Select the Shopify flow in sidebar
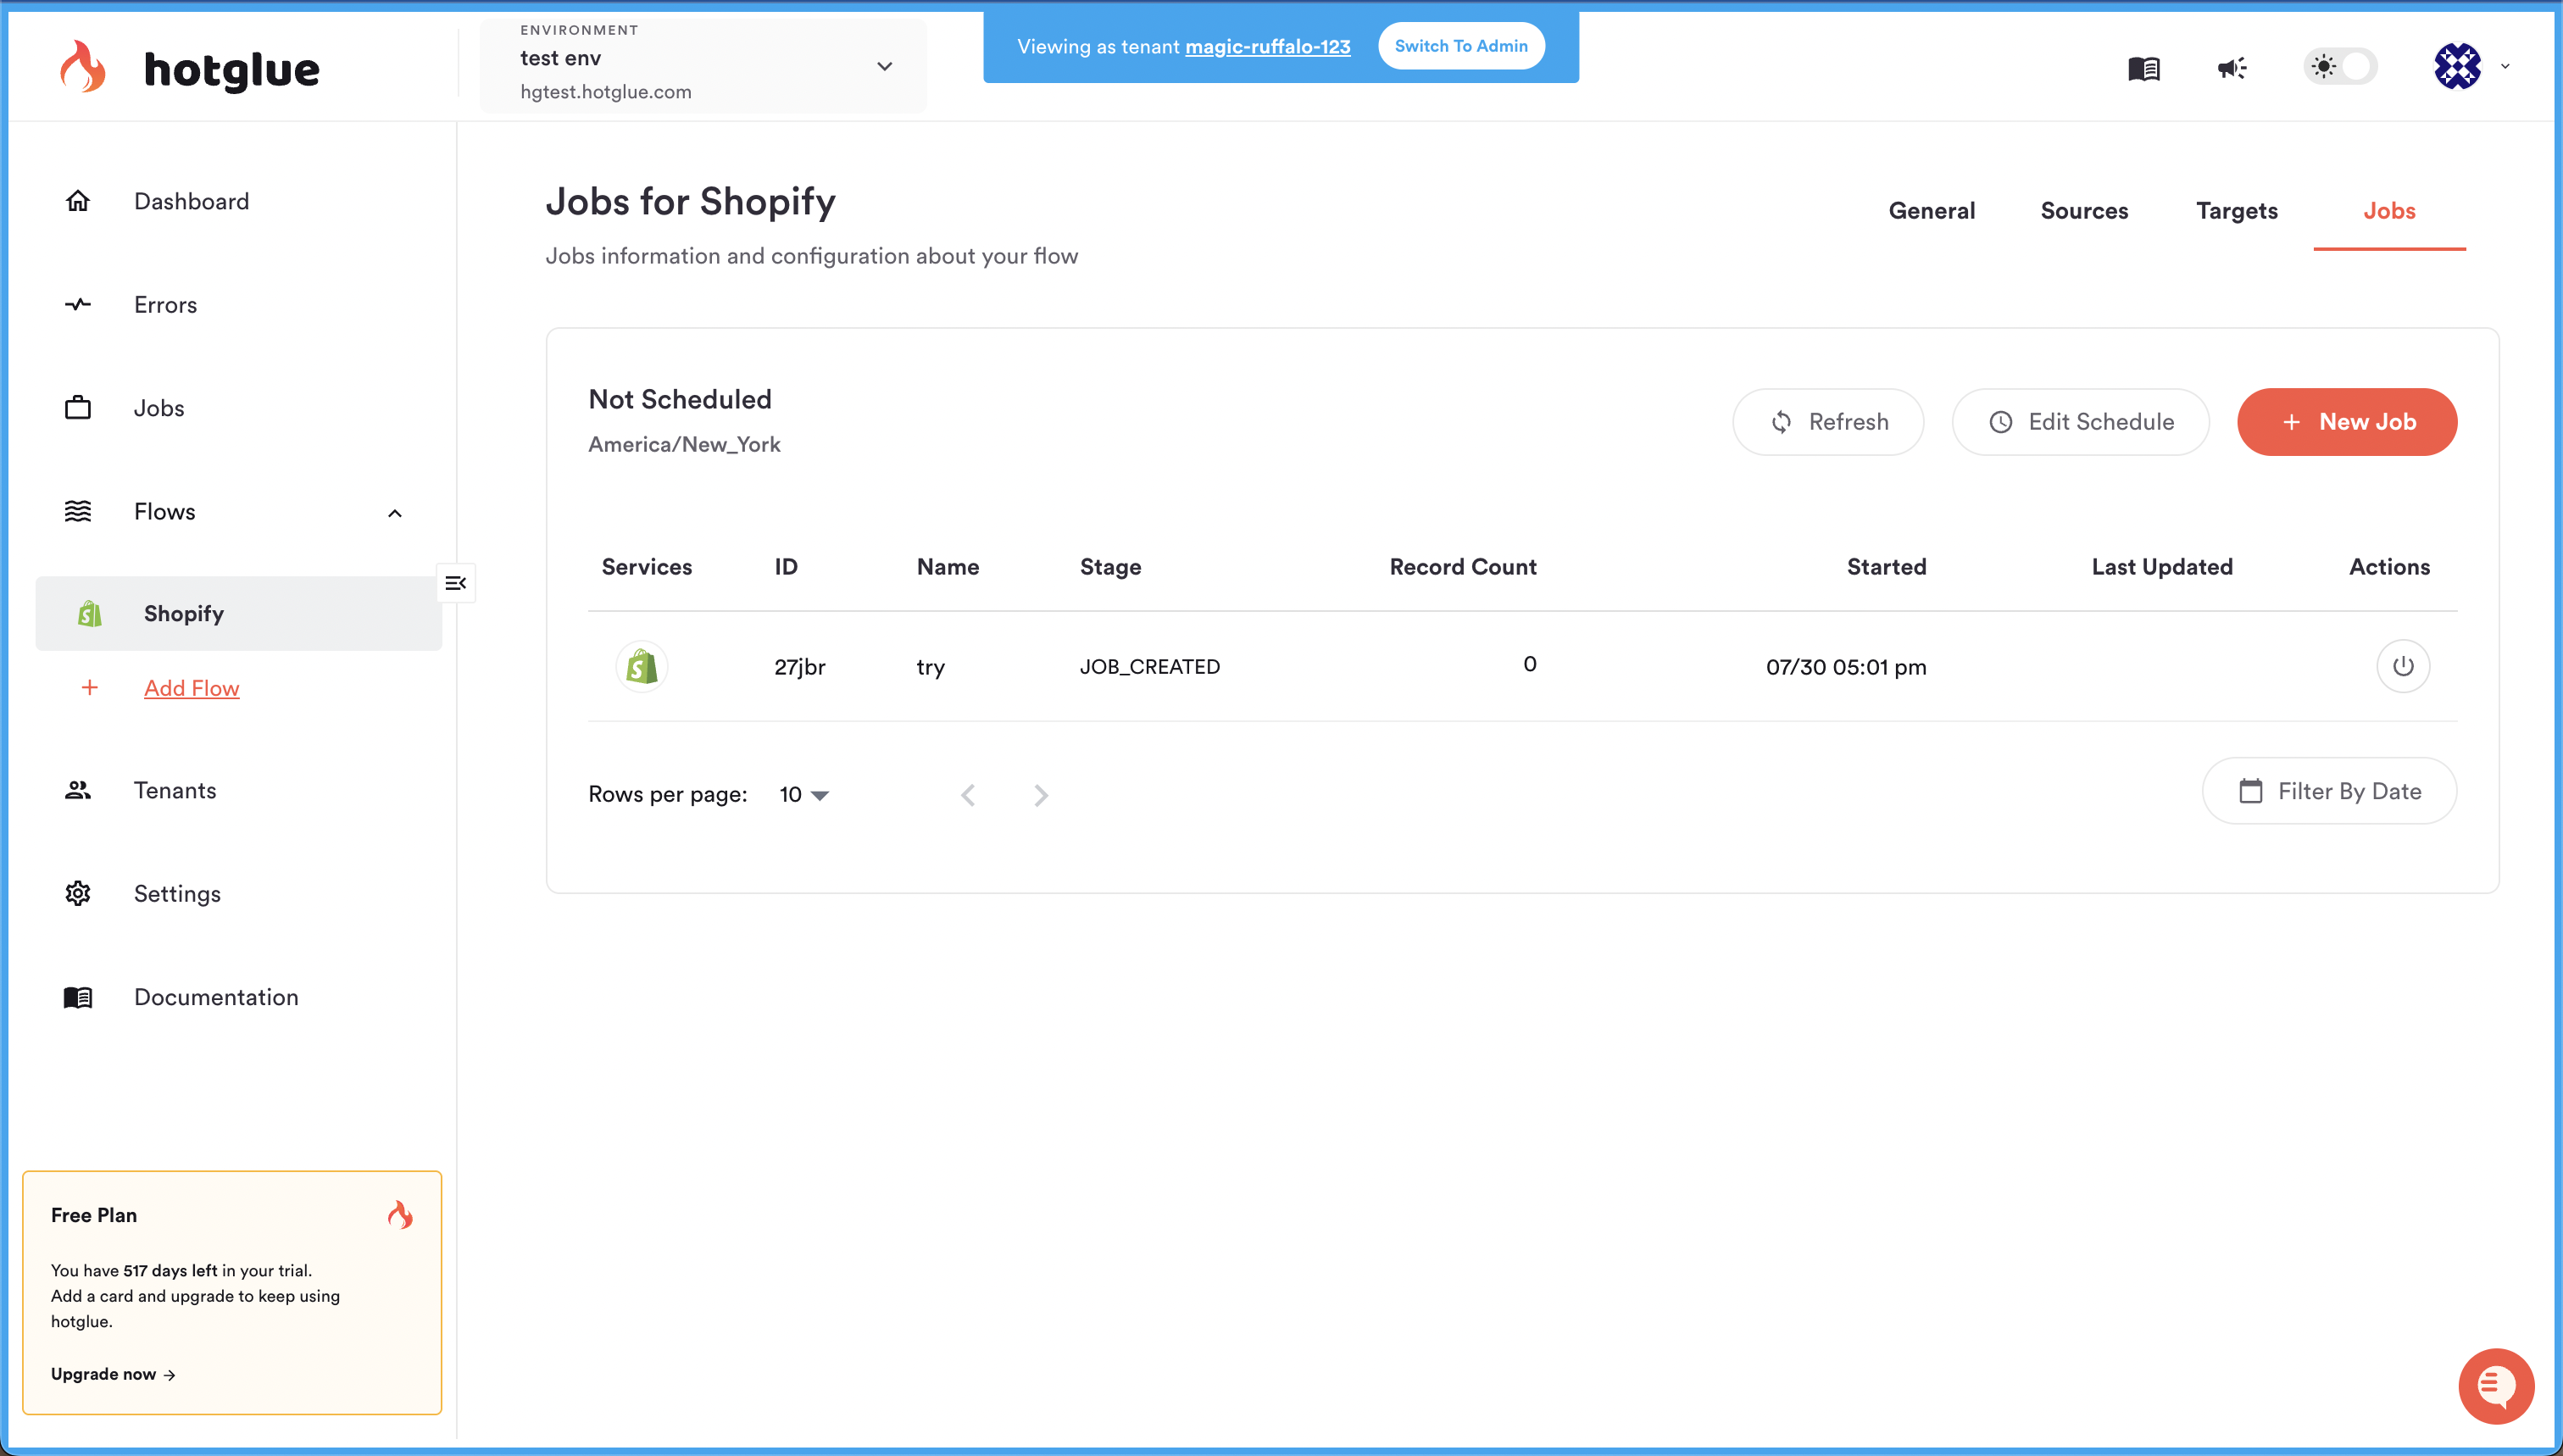 point(238,613)
